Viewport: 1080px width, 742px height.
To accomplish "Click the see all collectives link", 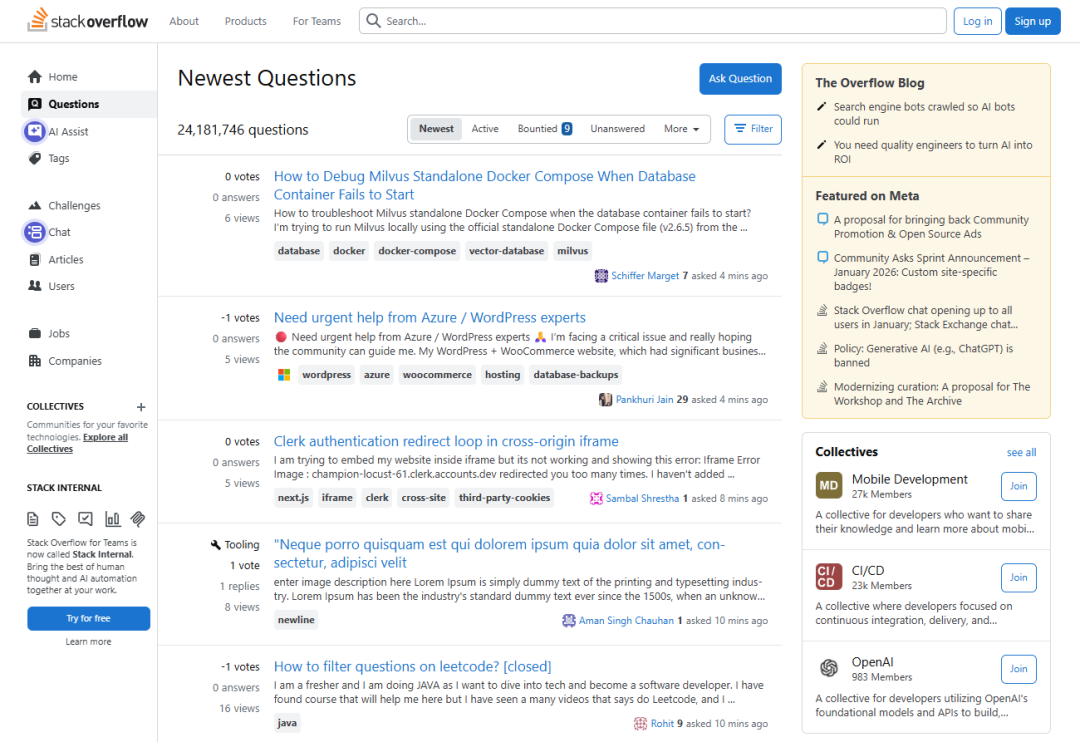I will click(x=1021, y=453).
